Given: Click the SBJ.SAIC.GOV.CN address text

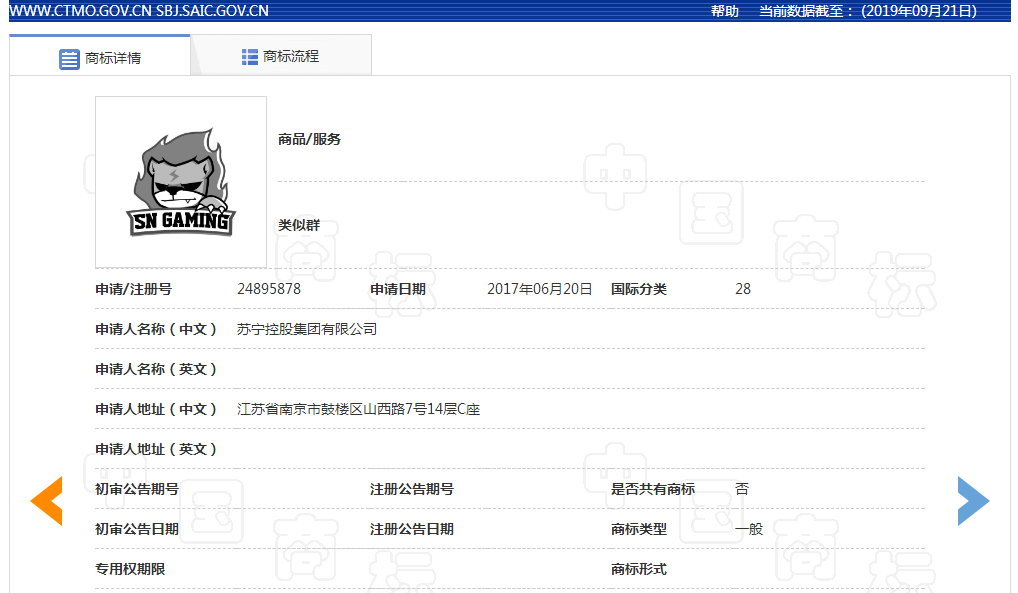Looking at the screenshot, I should 212,11.
